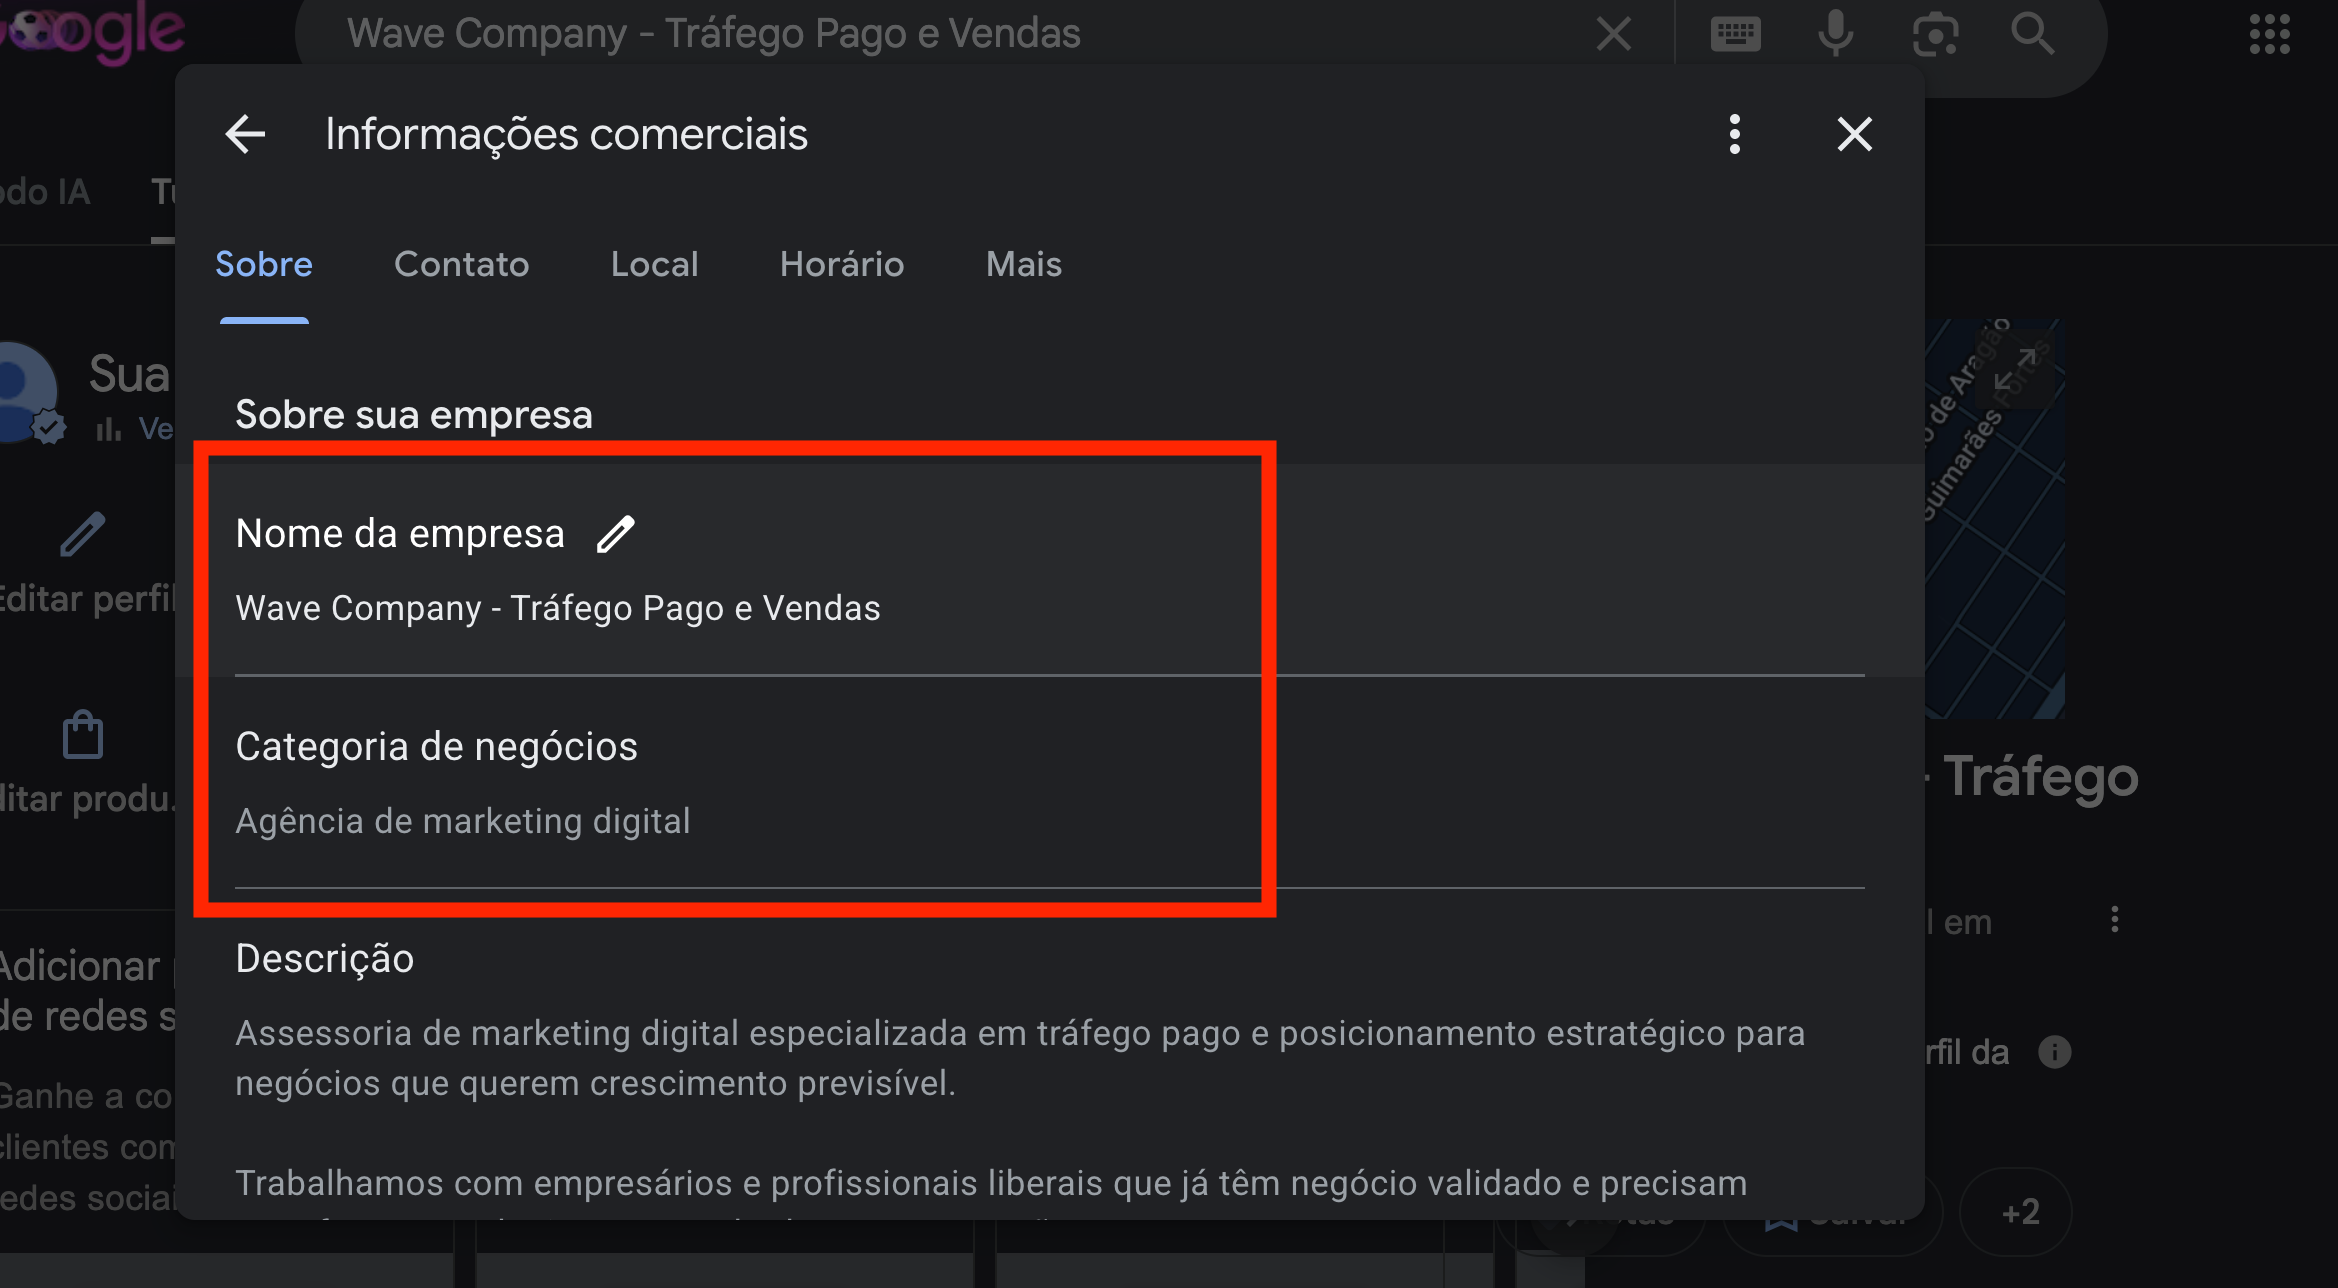This screenshot has width=2338, height=1288.
Task: Expand the map in the background page
Action: (2015, 370)
